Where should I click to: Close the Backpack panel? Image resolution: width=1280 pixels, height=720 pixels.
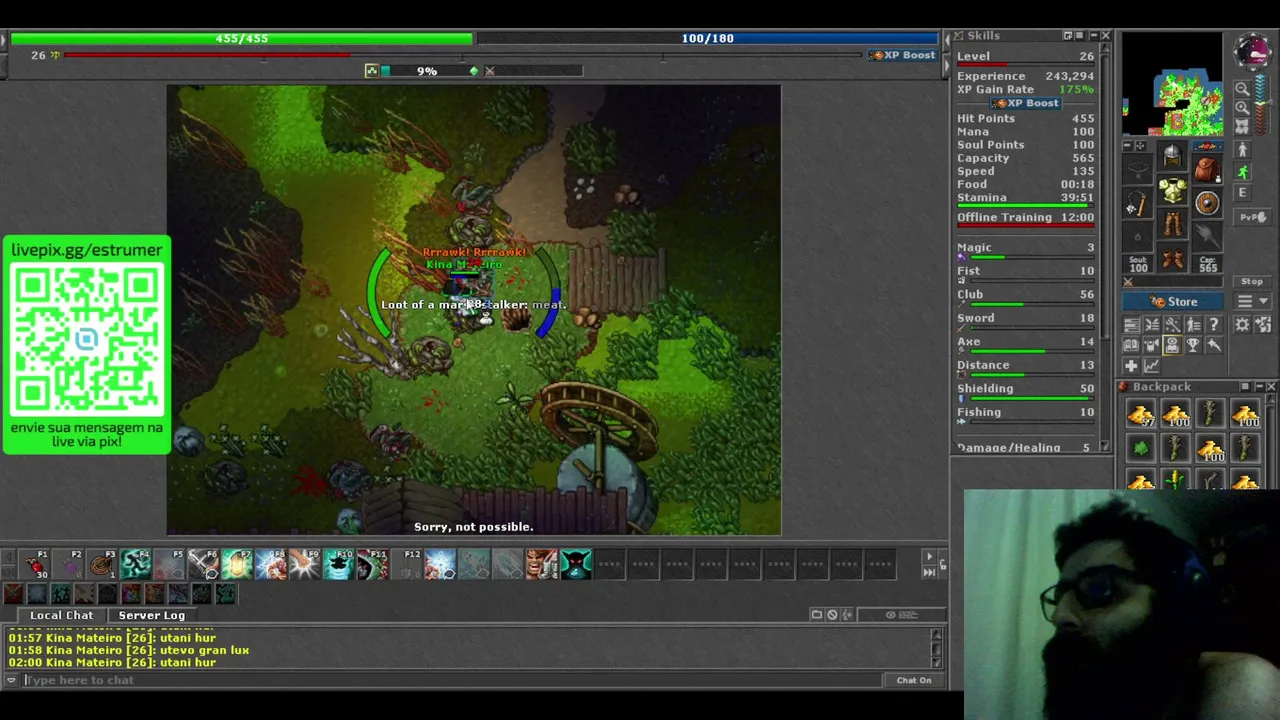(x=1271, y=387)
